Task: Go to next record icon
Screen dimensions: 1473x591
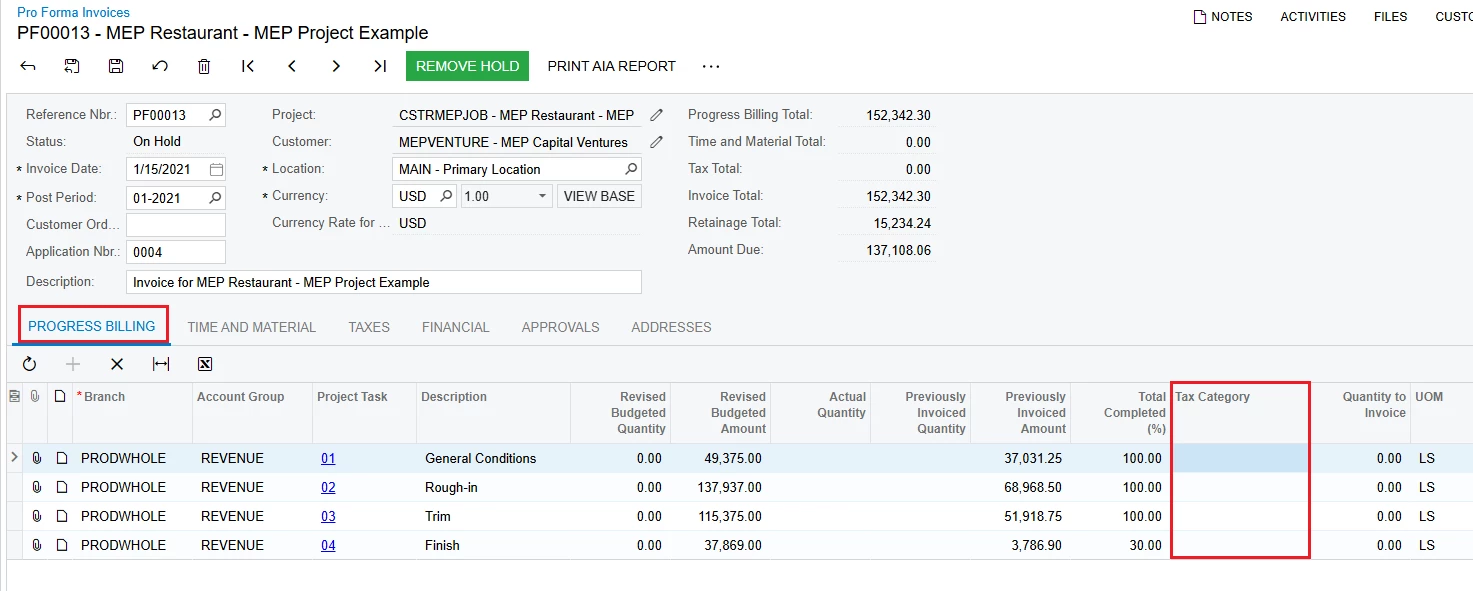Action: 336,66
